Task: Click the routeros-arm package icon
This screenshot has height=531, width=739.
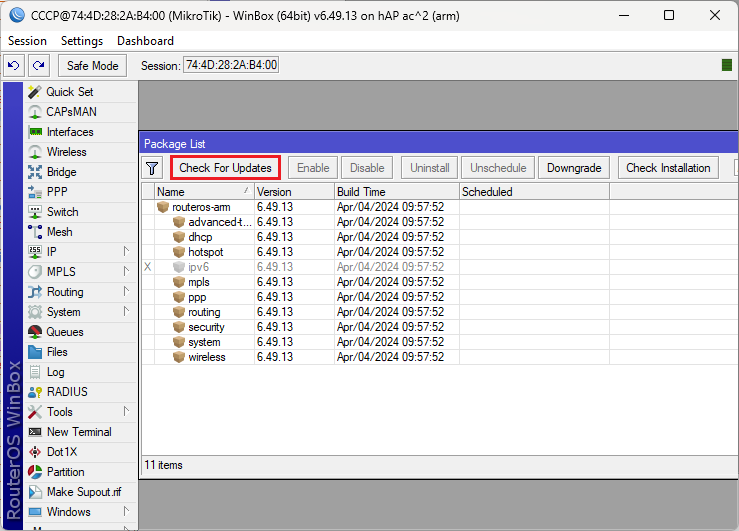Action: [x=163, y=207]
